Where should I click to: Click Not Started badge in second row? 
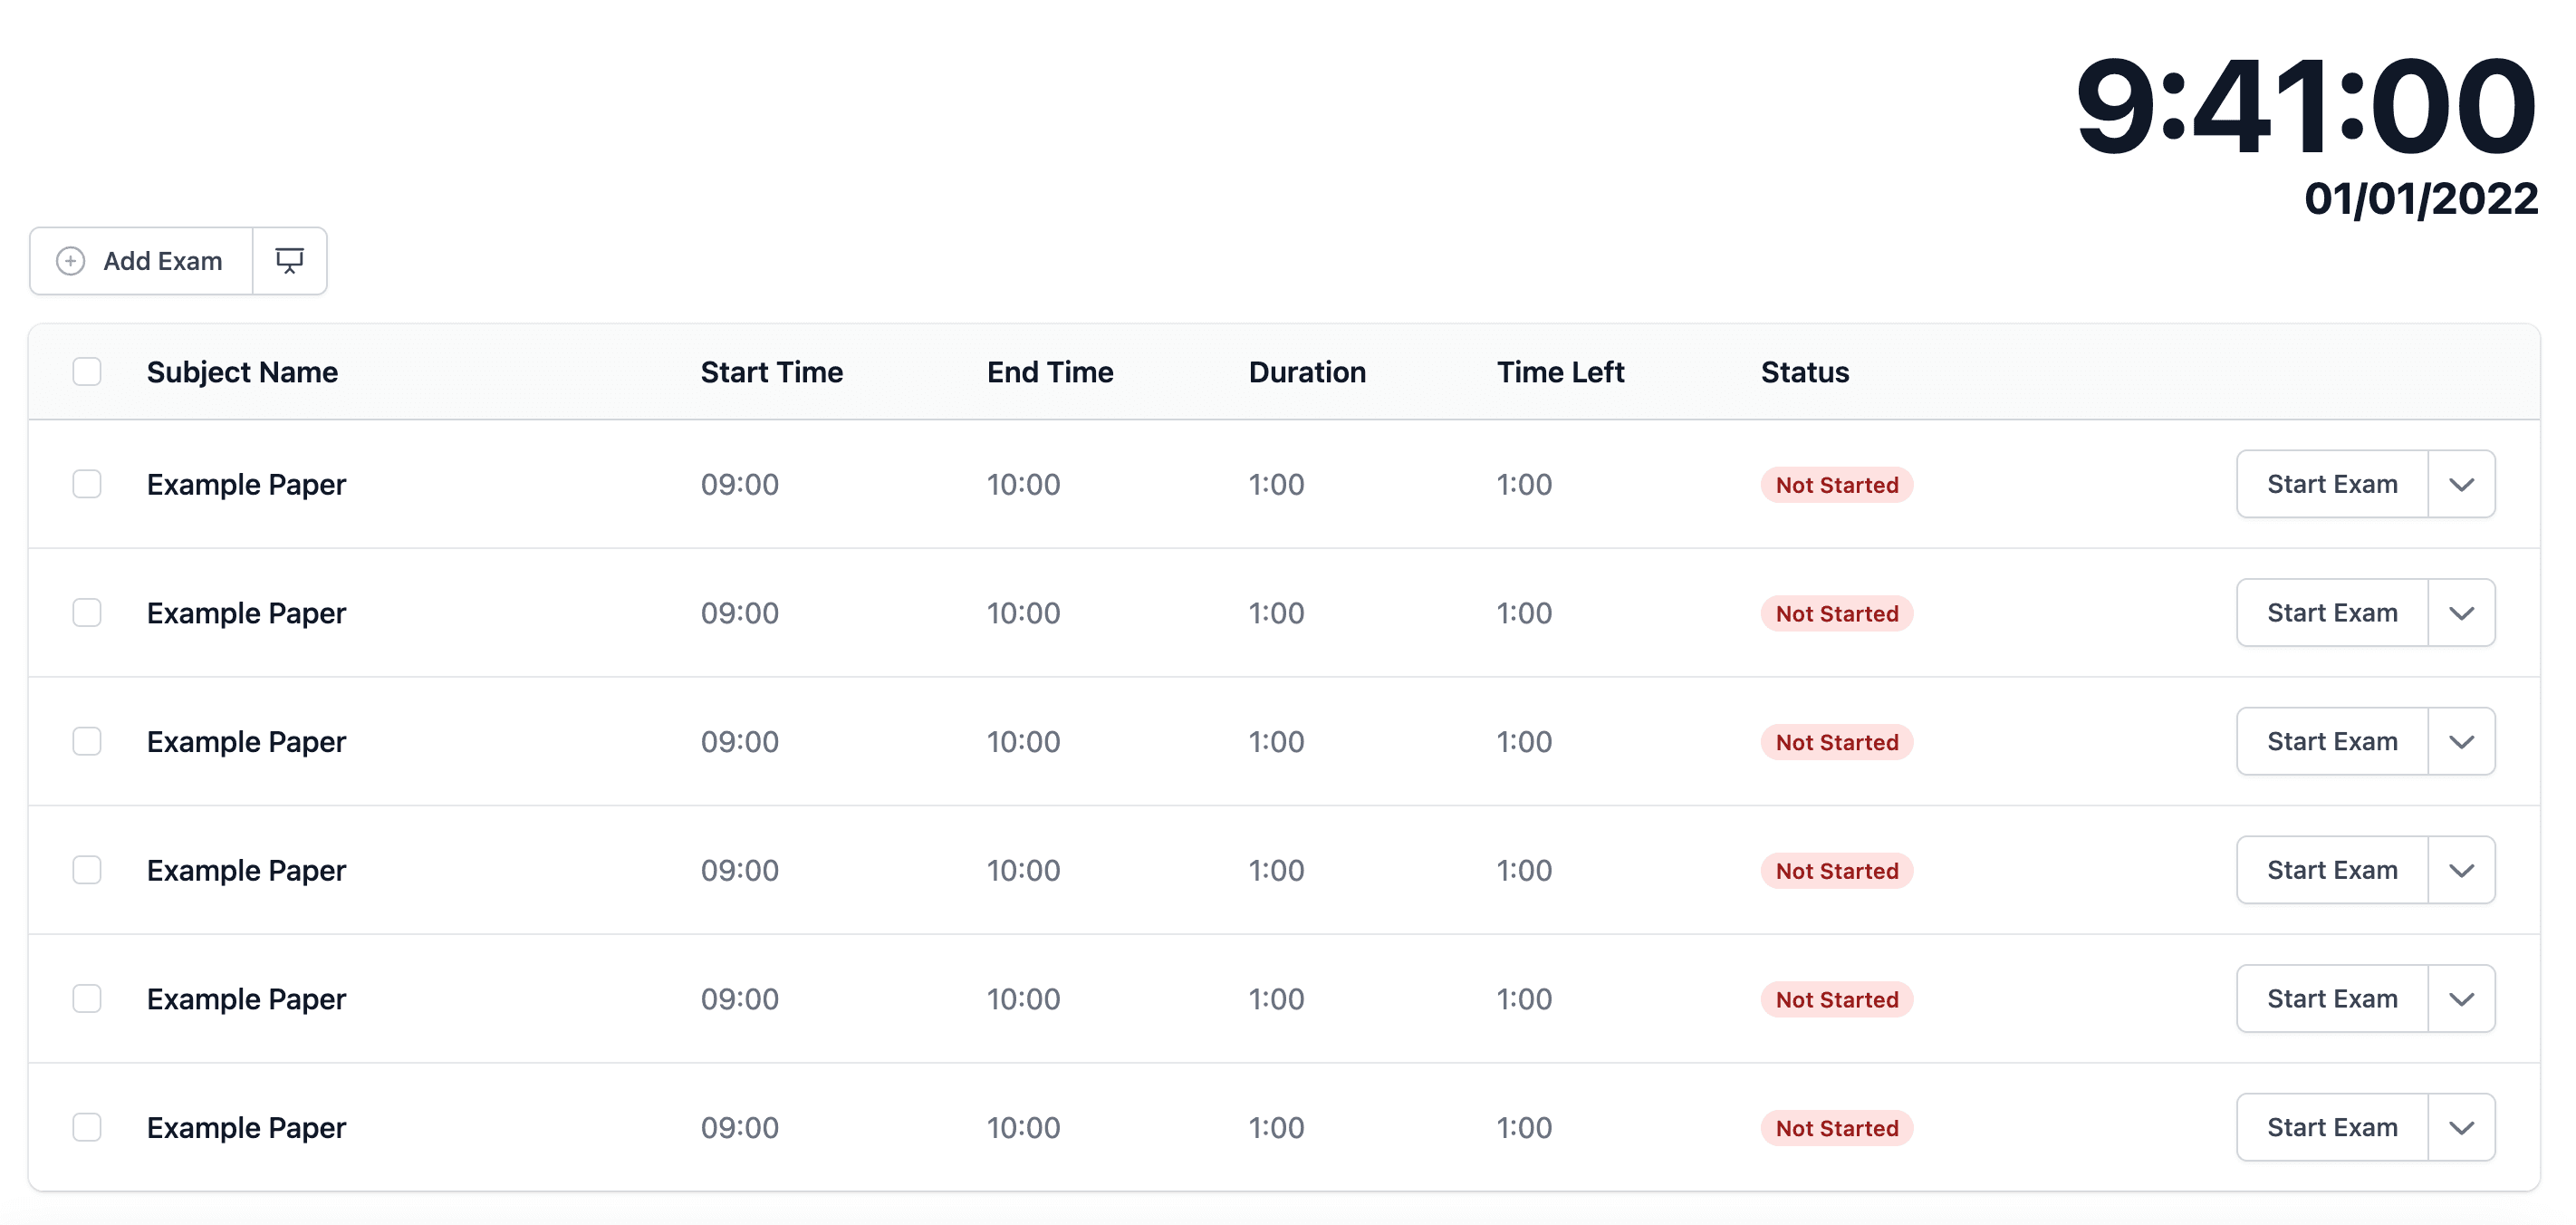tap(1837, 614)
